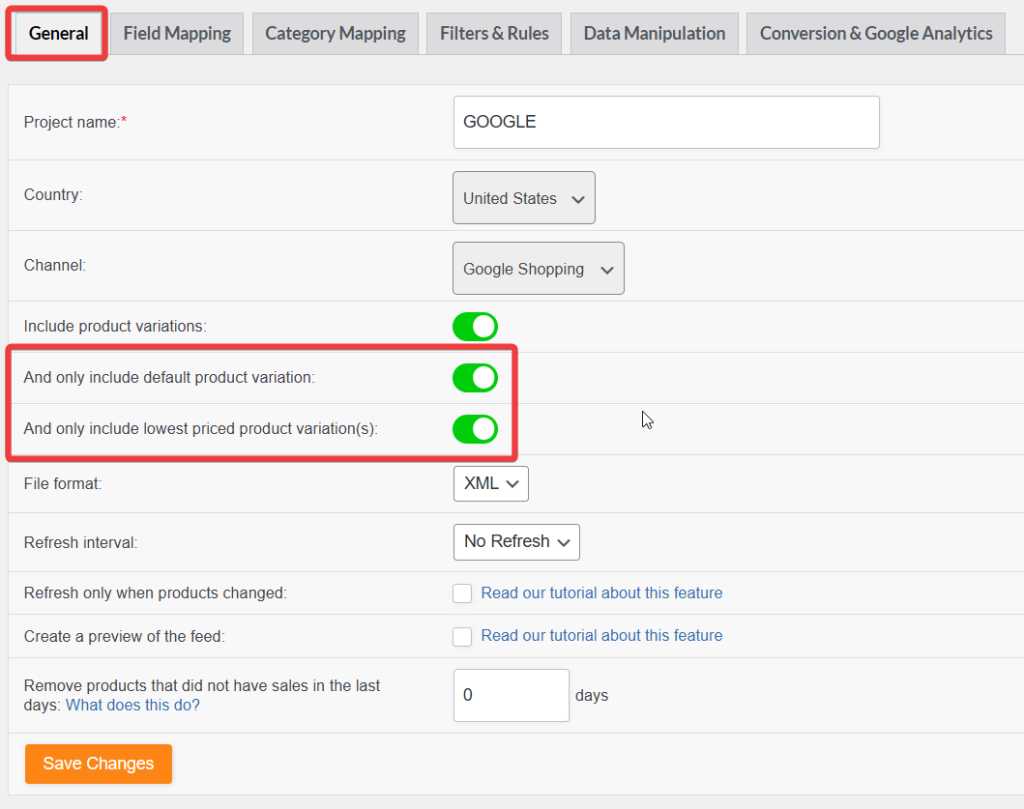Image resolution: width=1024 pixels, height=809 pixels.
Task: Expand the Country dropdown showing United States
Action: (524, 198)
